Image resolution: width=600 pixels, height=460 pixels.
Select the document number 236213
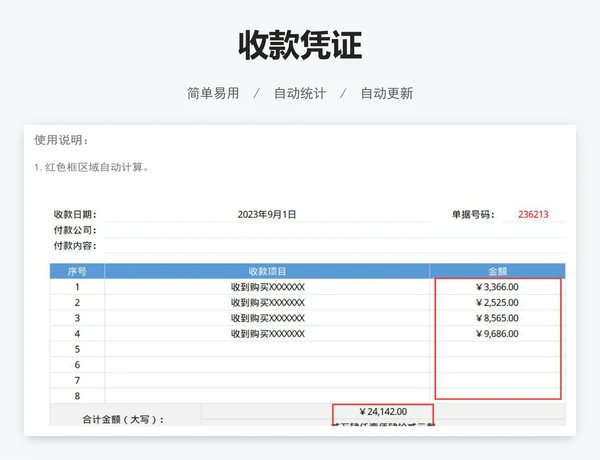(533, 215)
